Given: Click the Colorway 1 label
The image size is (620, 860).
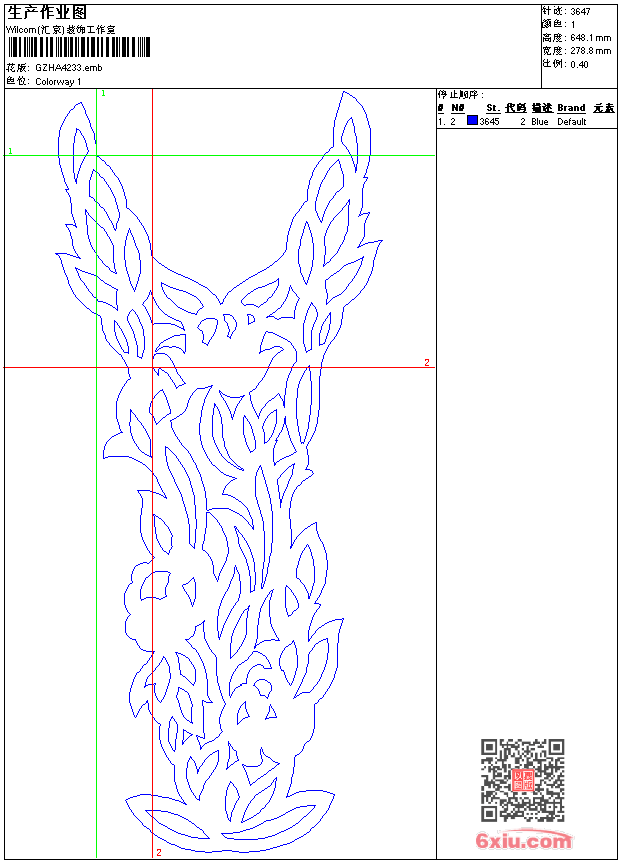Looking at the screenshot, I should [58, 82].
